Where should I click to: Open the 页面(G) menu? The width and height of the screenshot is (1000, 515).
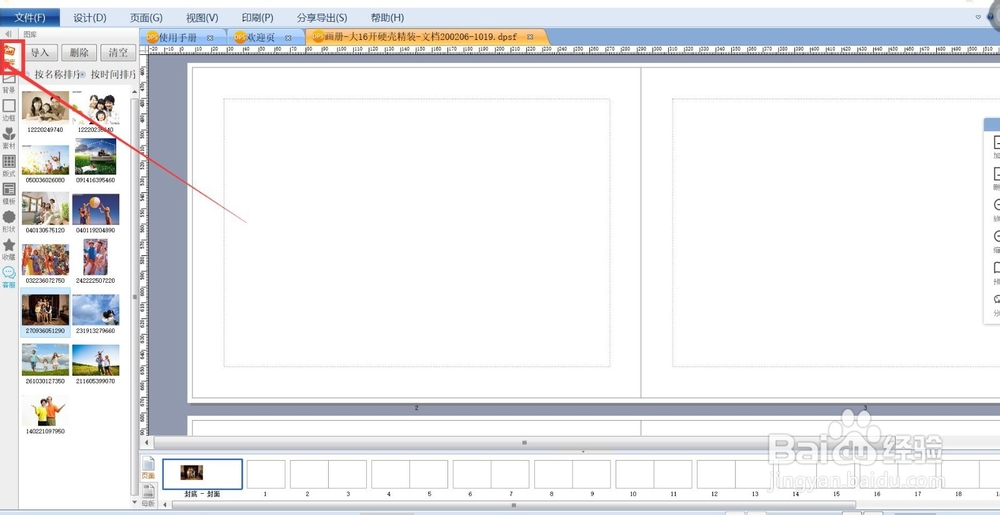[146, 18]
